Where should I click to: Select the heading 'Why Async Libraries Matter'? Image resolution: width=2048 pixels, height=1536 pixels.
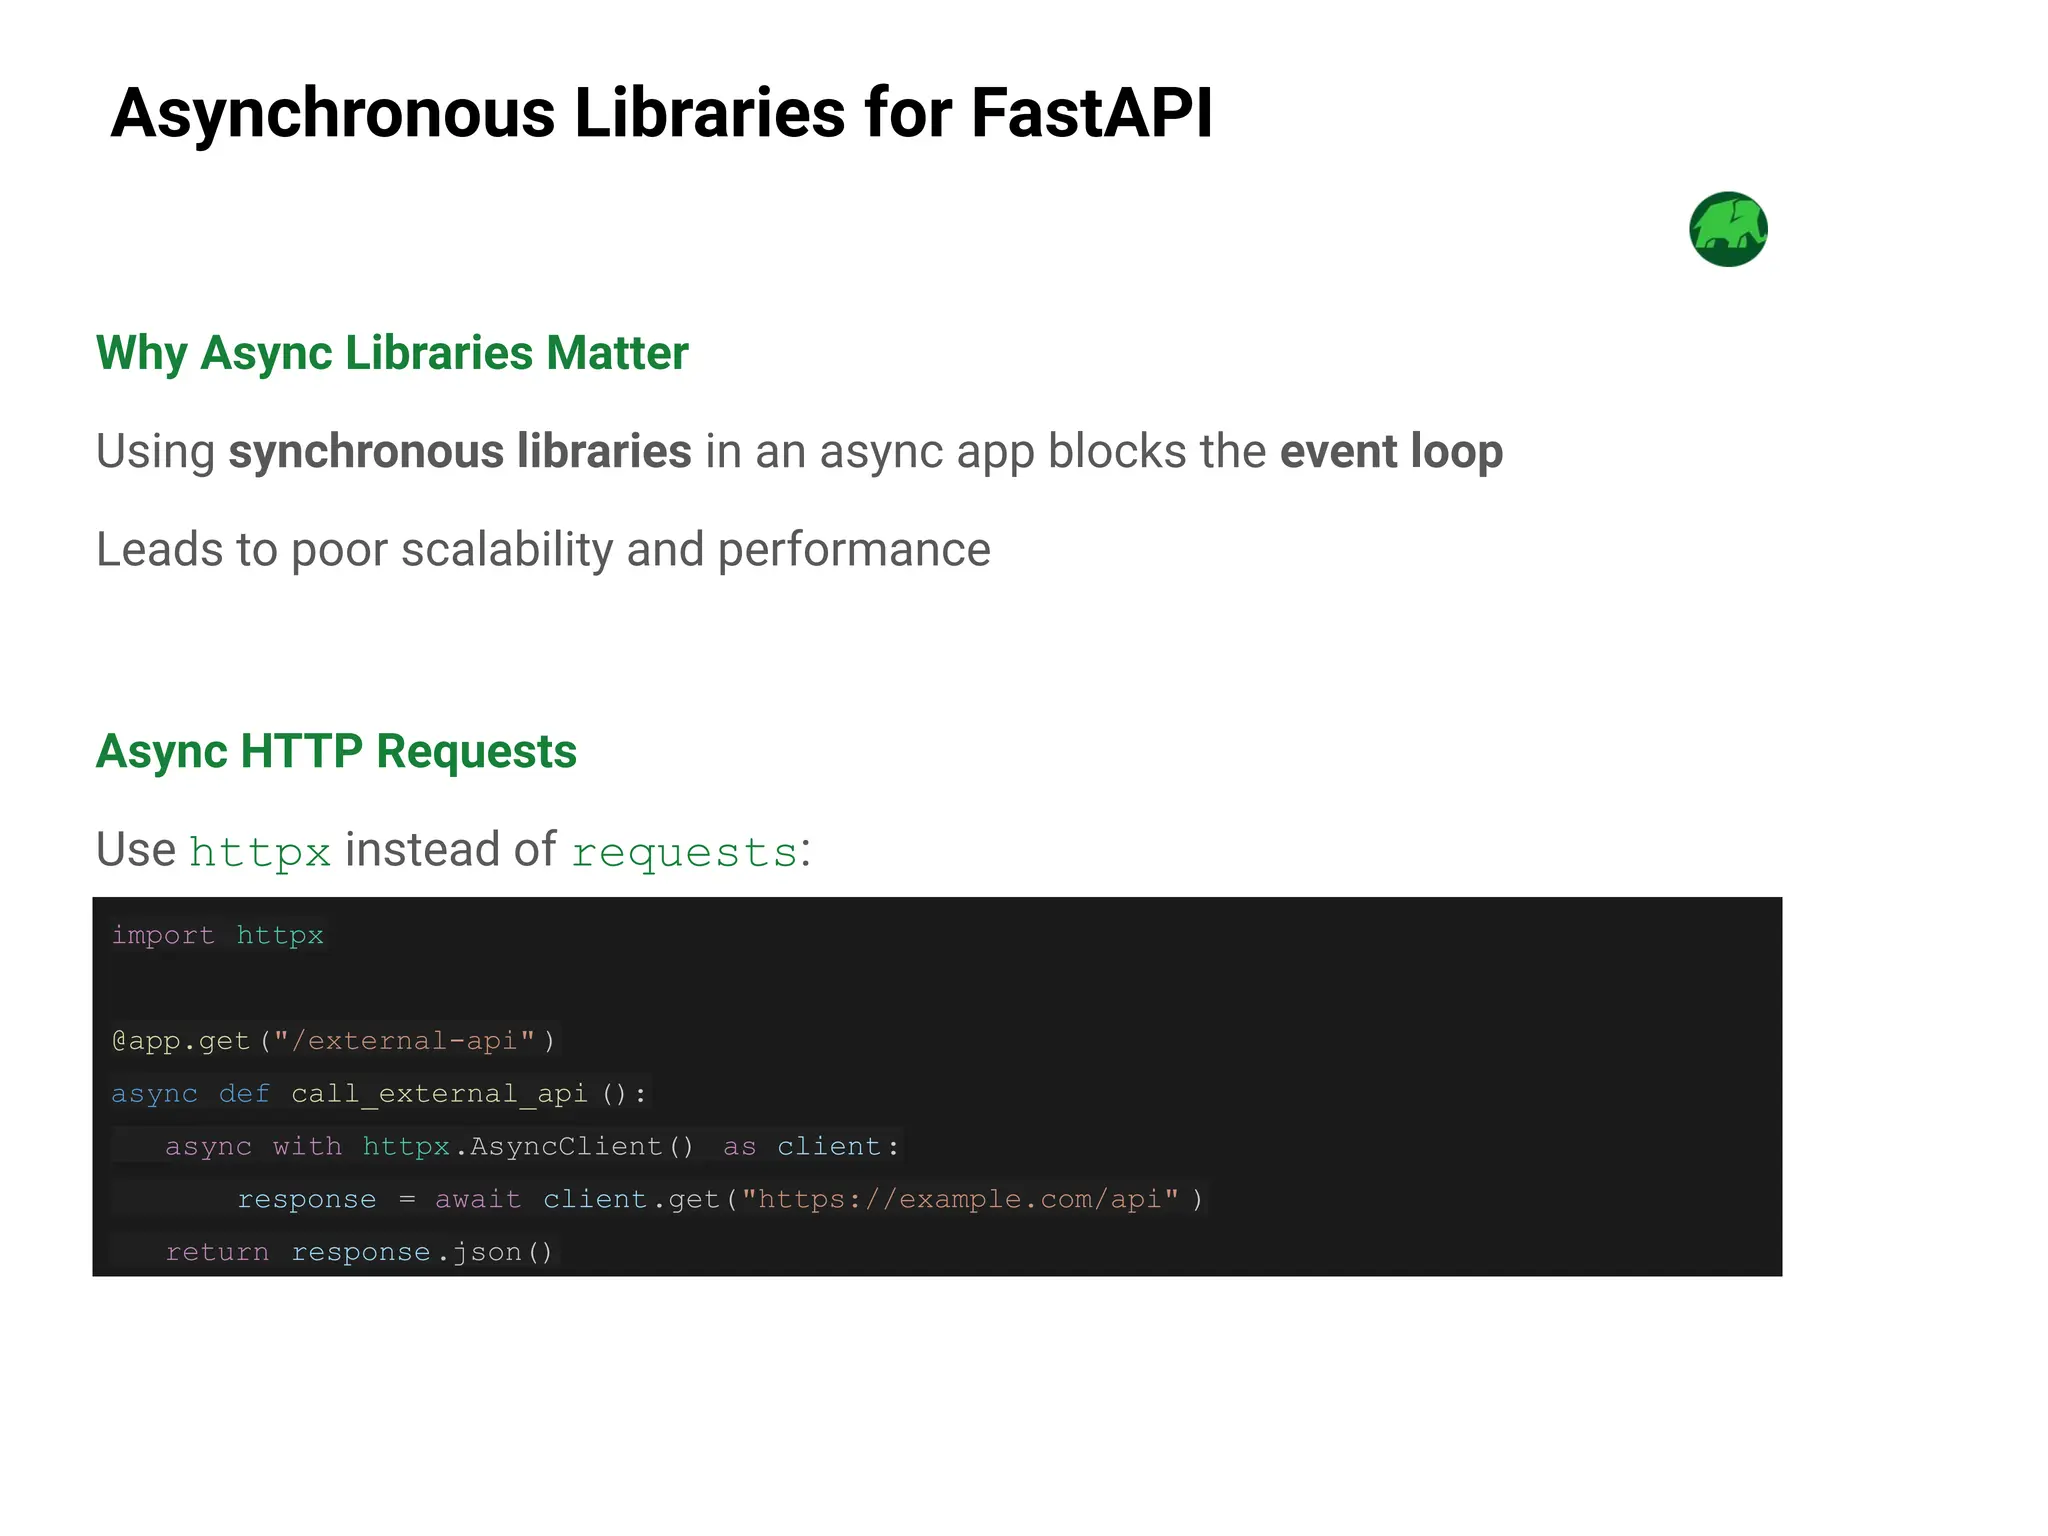click(x=392, y=353)
